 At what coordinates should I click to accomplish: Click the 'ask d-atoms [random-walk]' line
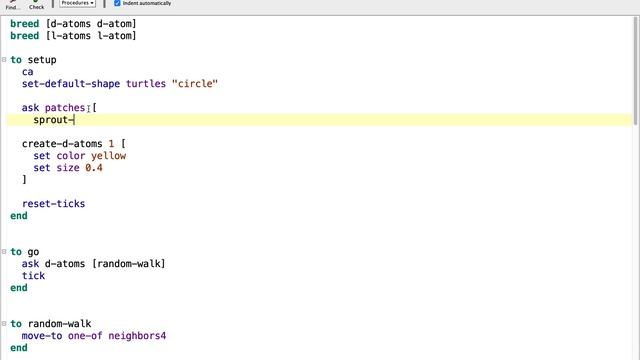coord(93,264)
